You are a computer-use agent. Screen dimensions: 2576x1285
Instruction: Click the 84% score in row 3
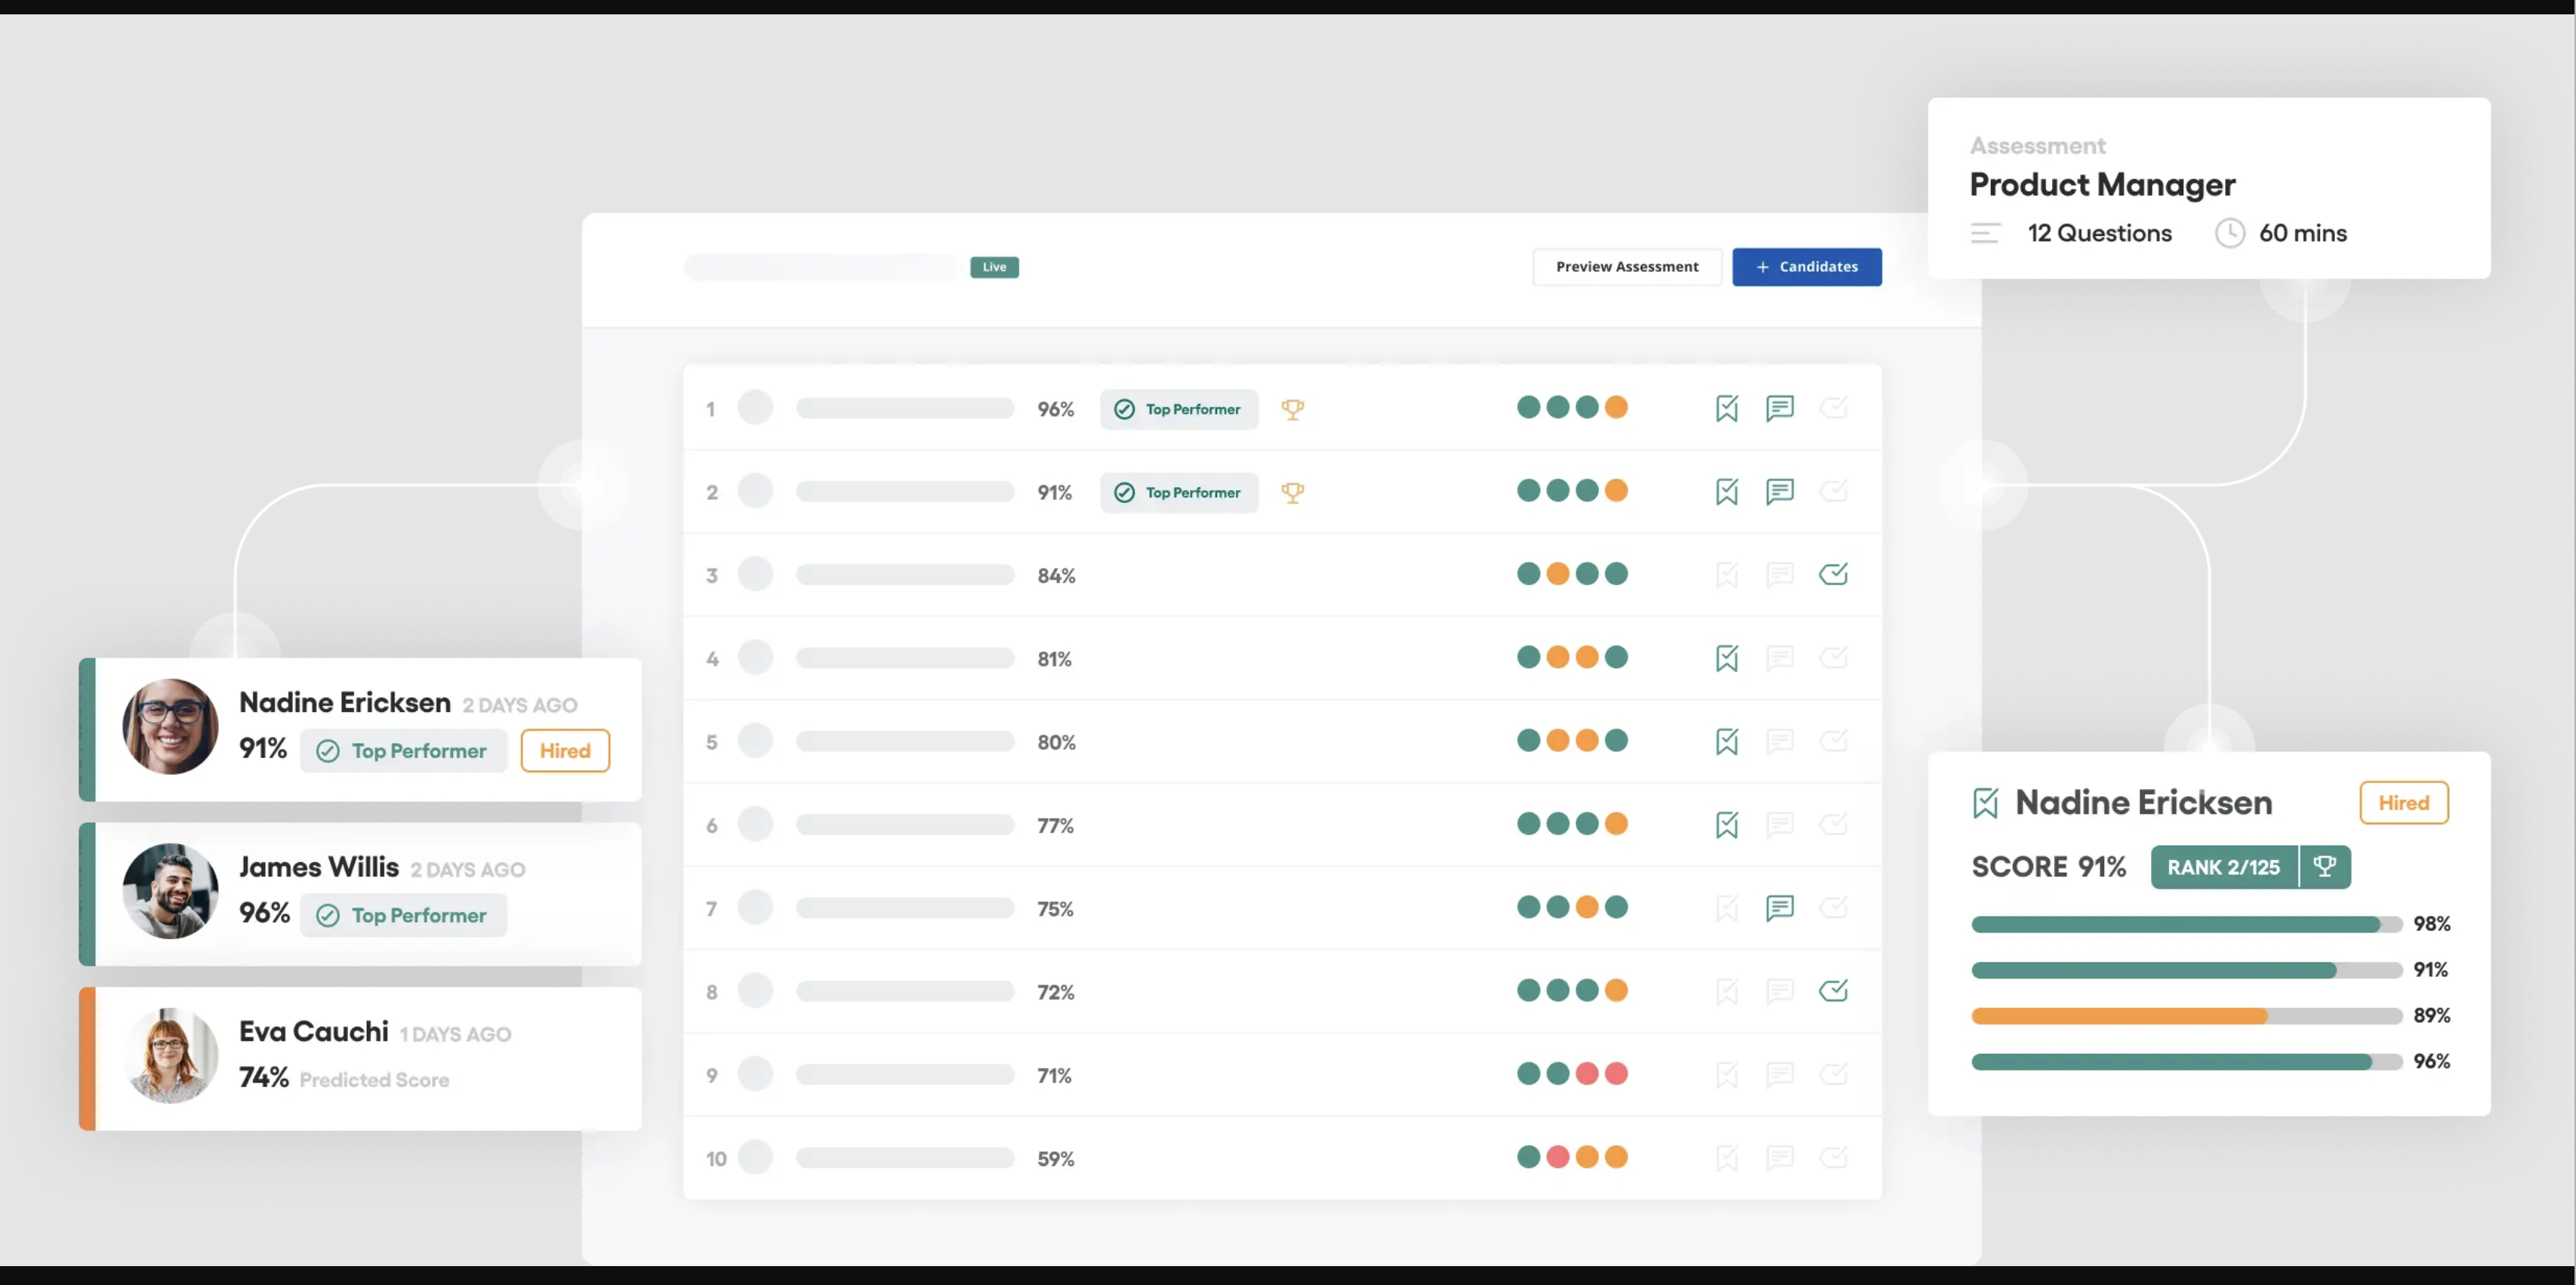[1056, 576]
